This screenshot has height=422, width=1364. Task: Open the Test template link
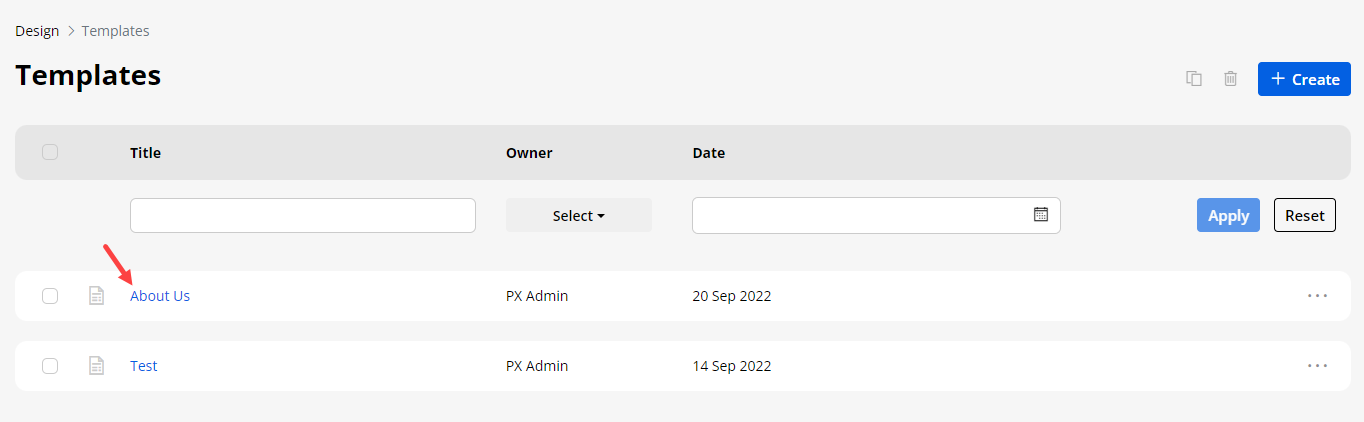[x=144, y=366]
